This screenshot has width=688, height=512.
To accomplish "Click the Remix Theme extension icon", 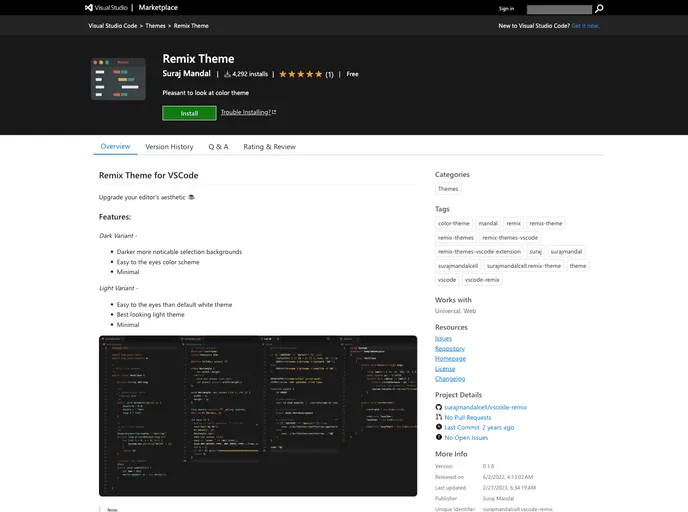I will pyautogui.click(x=118, y=79).
